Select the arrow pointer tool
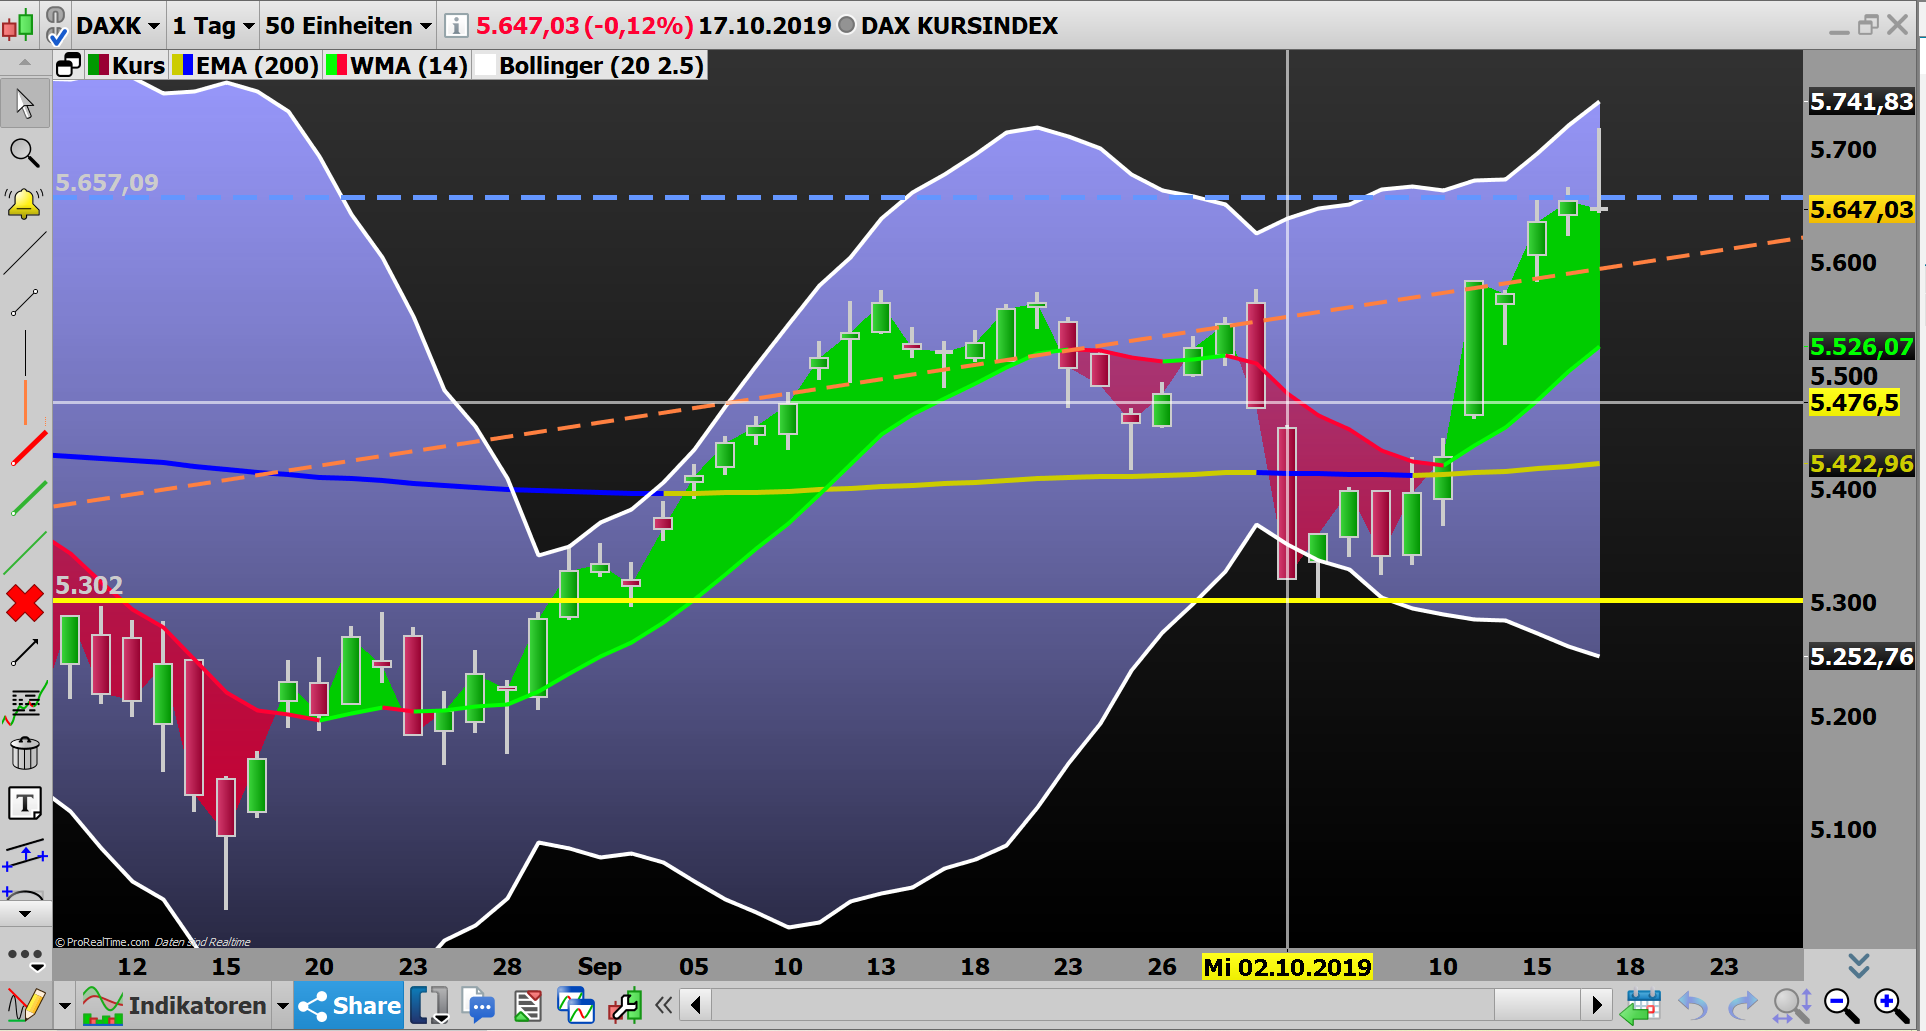The width and height of the screenshot is (1926, 1031). pyautogui.click(x=25, y=103)
